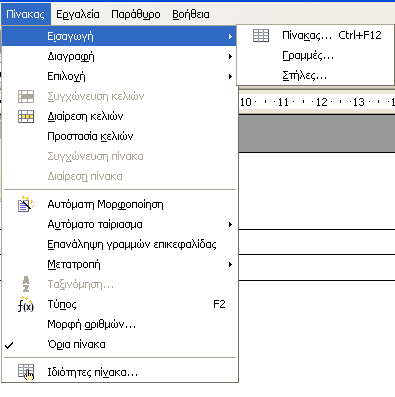
Task: Choose Γραμμές... in submenu
Action: (x=315, y=55)
